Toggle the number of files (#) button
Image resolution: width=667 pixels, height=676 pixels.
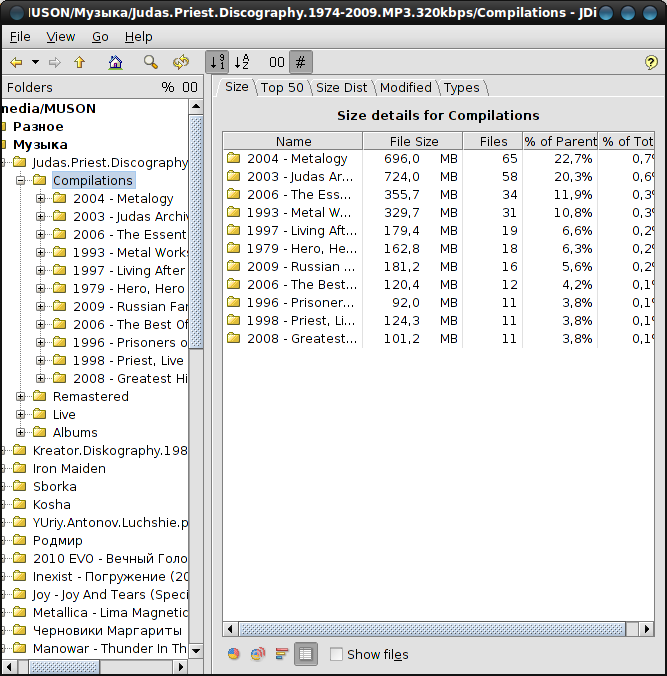tap(301, 62)
